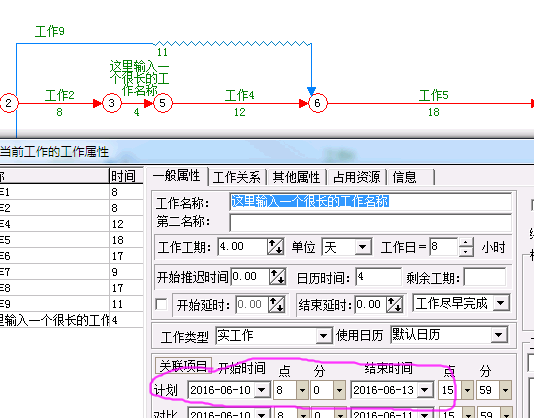
Task: Select the 工作4 label in diagram
Action: click(239, 95)
